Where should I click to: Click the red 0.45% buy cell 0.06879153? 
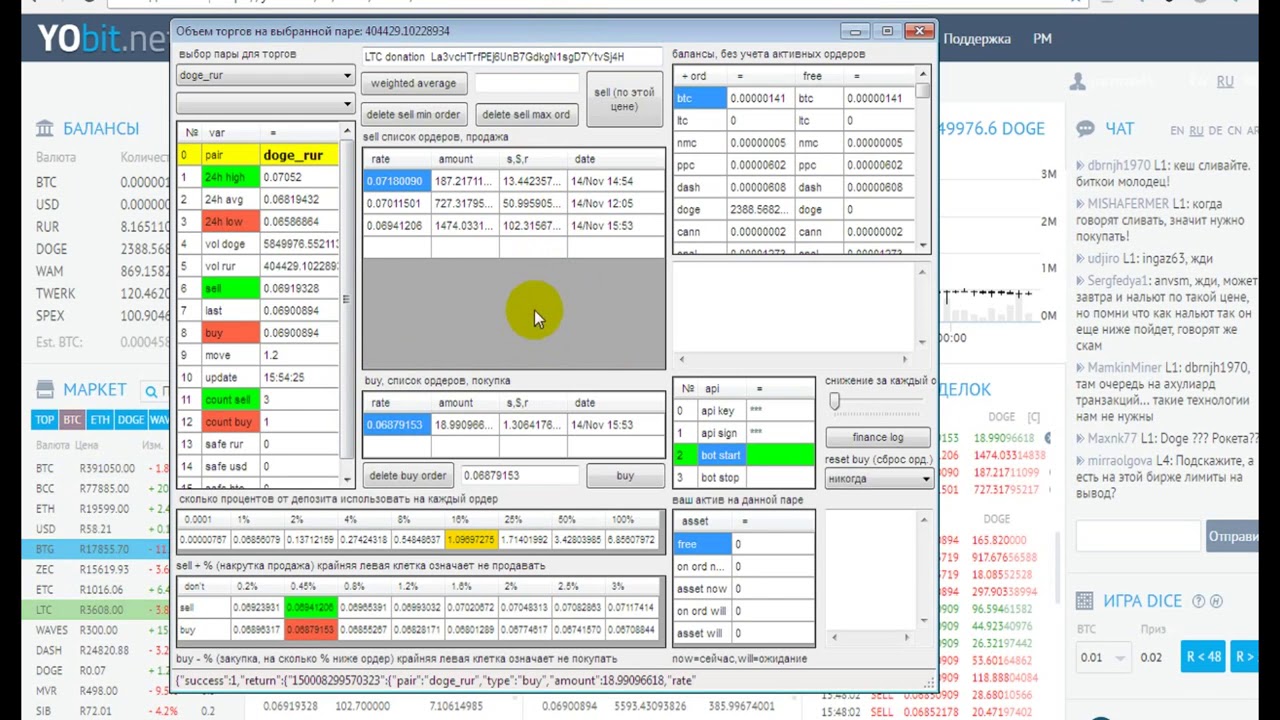click(x=311, y=630)
